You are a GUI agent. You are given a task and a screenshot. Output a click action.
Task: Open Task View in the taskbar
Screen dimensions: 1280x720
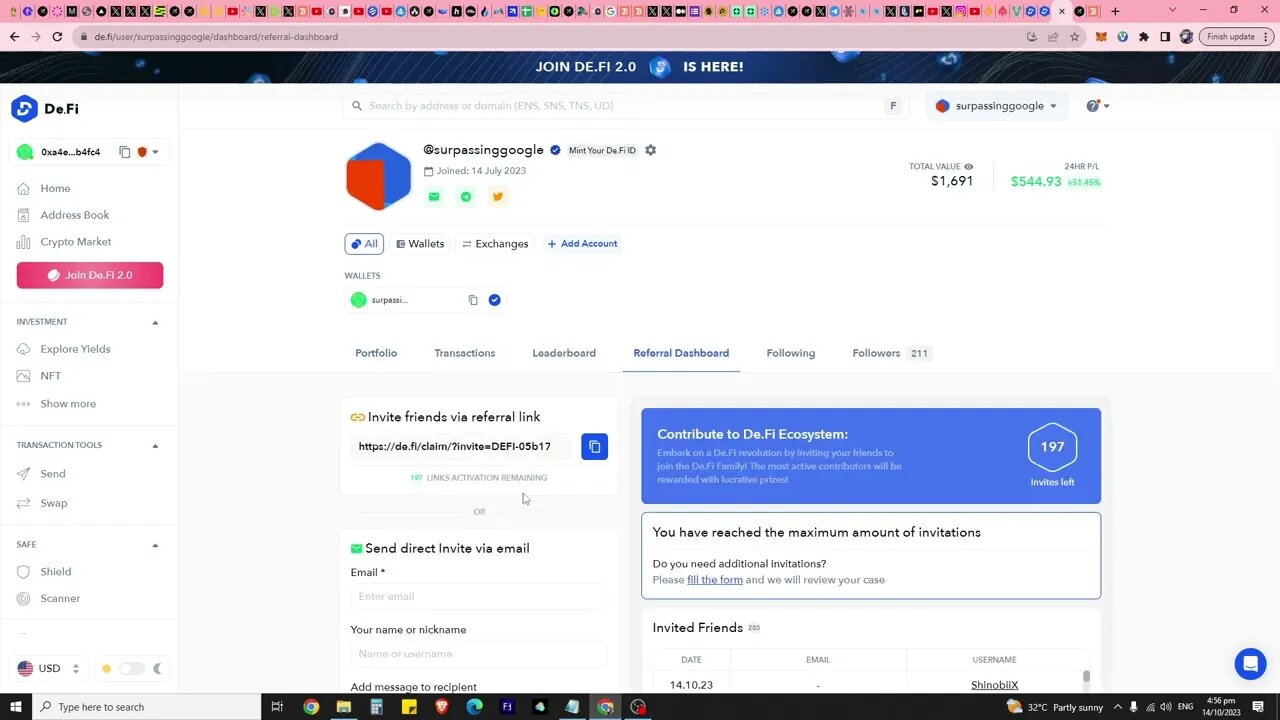point(278,707)
